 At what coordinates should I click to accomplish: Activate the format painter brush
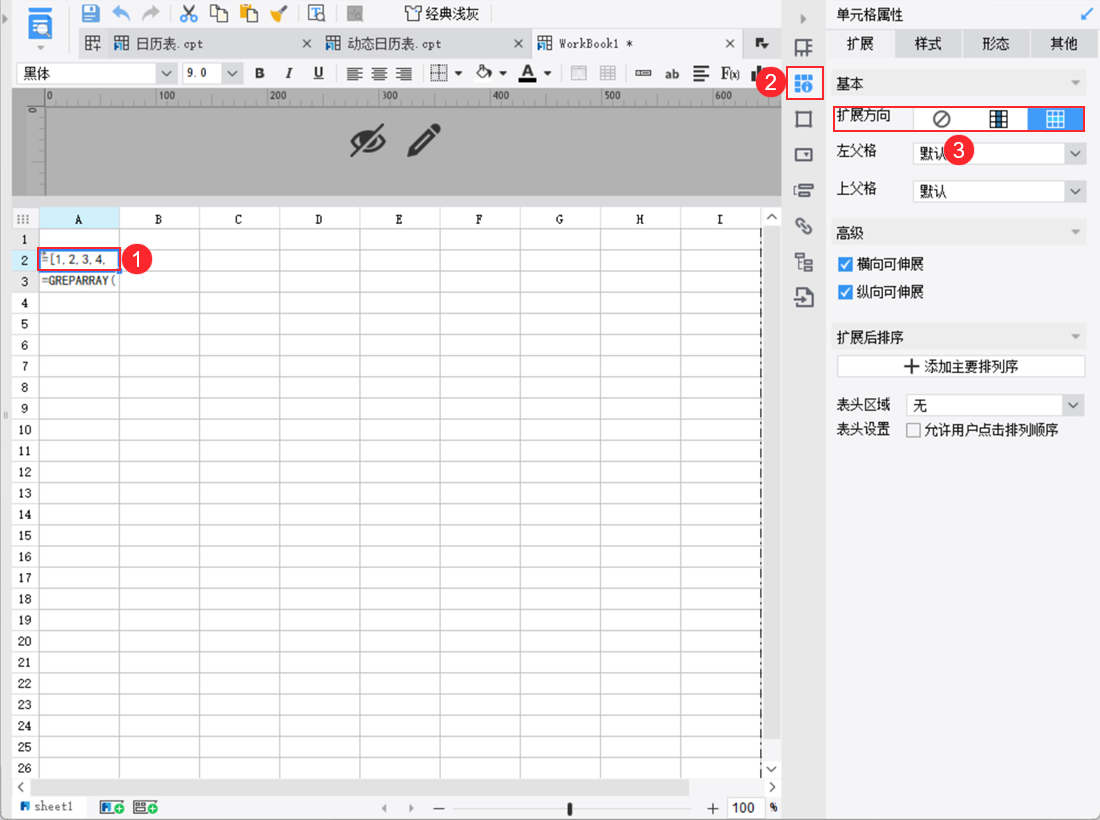[x=279, y=13]
